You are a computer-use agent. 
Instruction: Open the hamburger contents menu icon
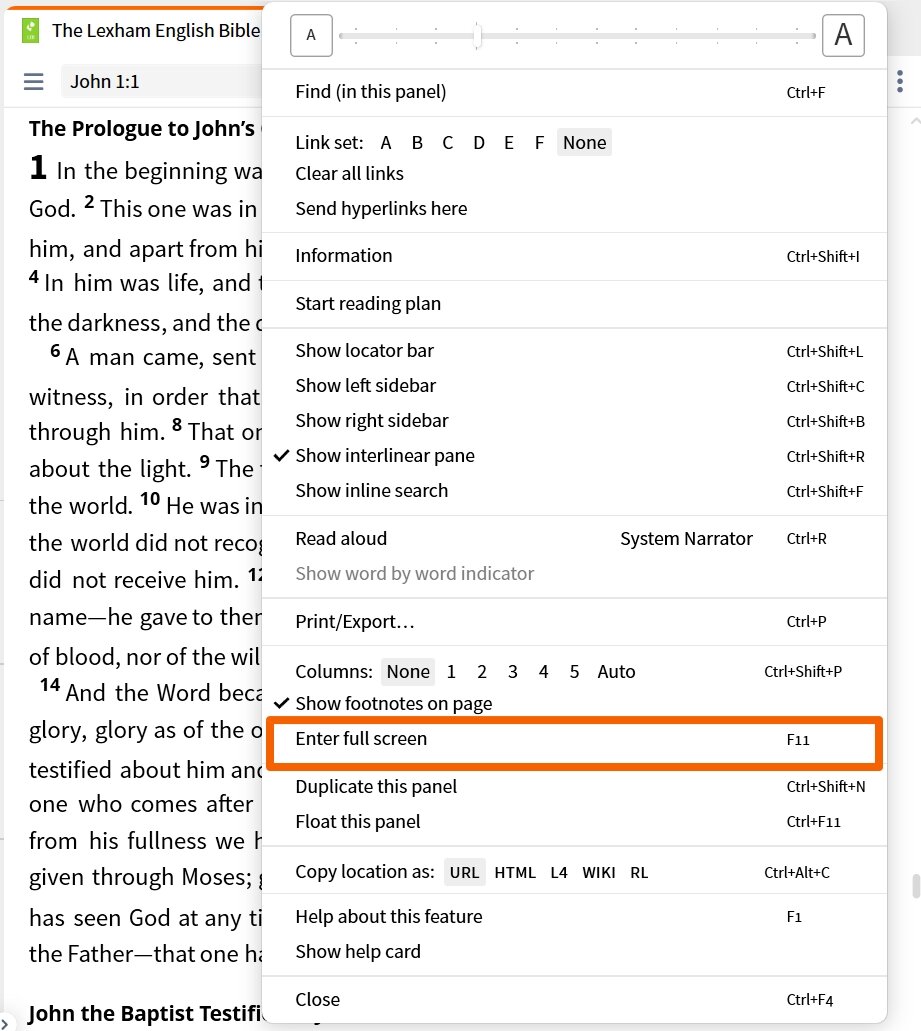pos(34,82)
